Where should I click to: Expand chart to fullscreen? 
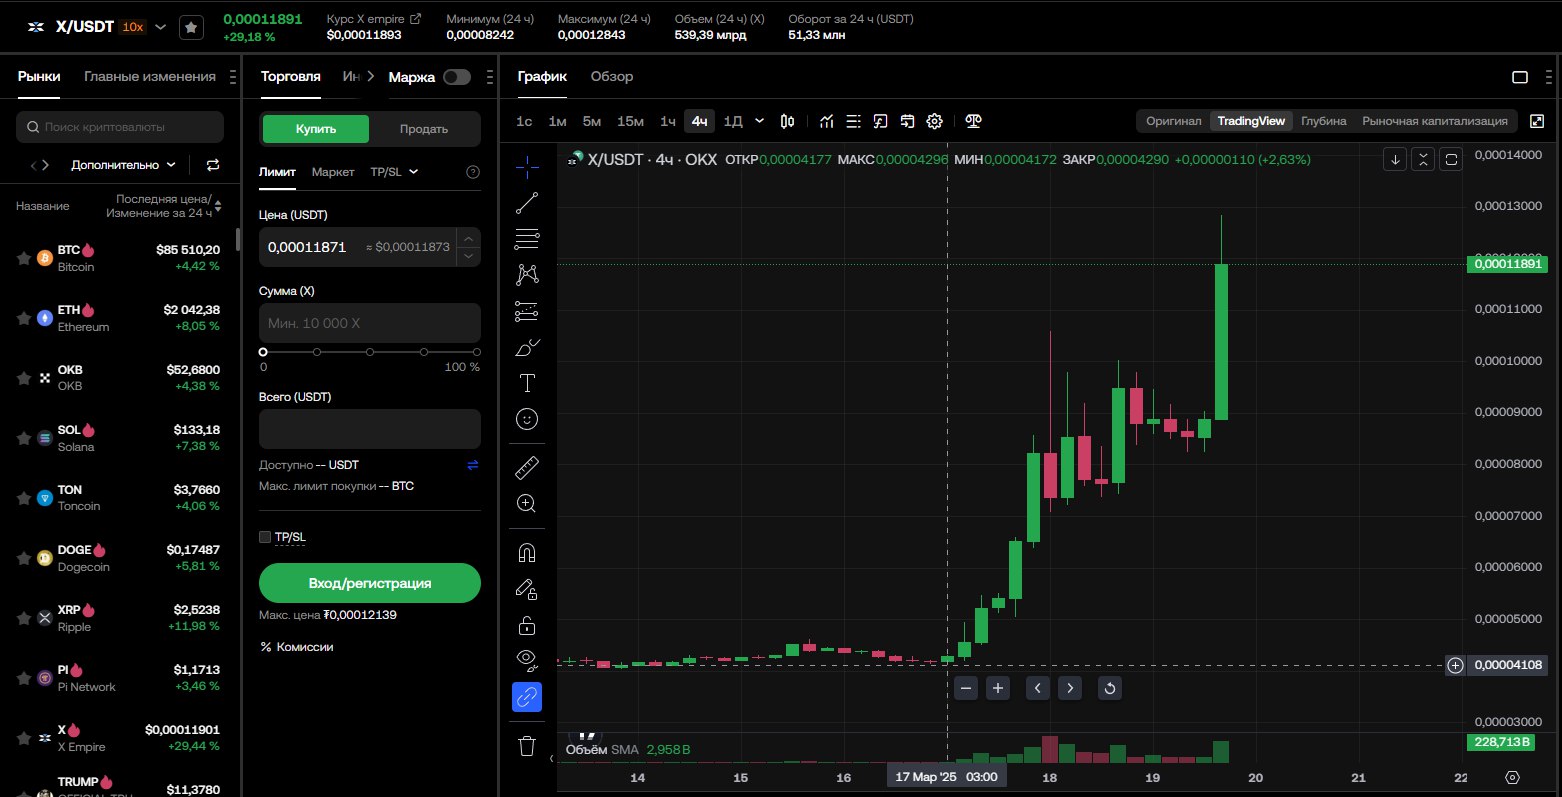point(1537,121)
